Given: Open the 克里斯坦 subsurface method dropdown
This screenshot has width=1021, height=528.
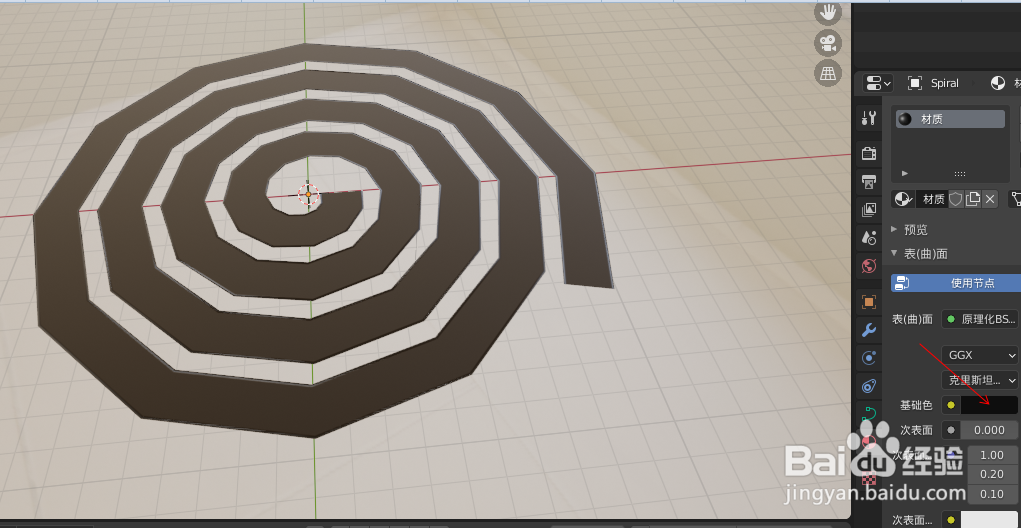Looking at the screenshot, I should click(979, 380).
